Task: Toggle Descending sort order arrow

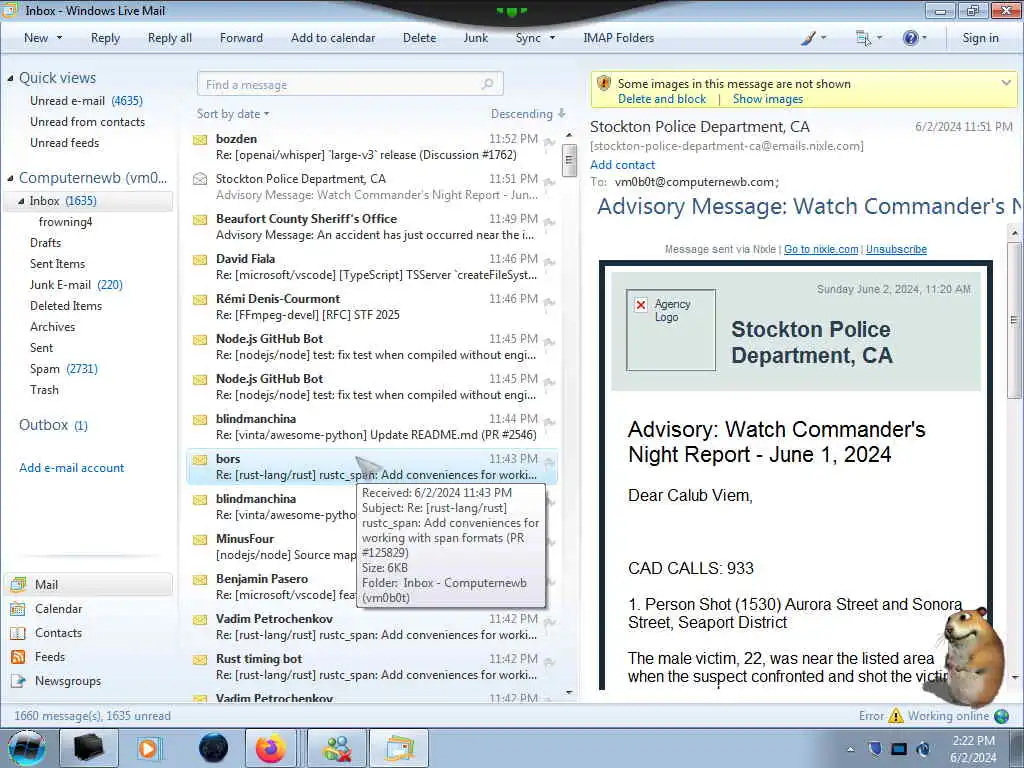Action: pos(562,114)
